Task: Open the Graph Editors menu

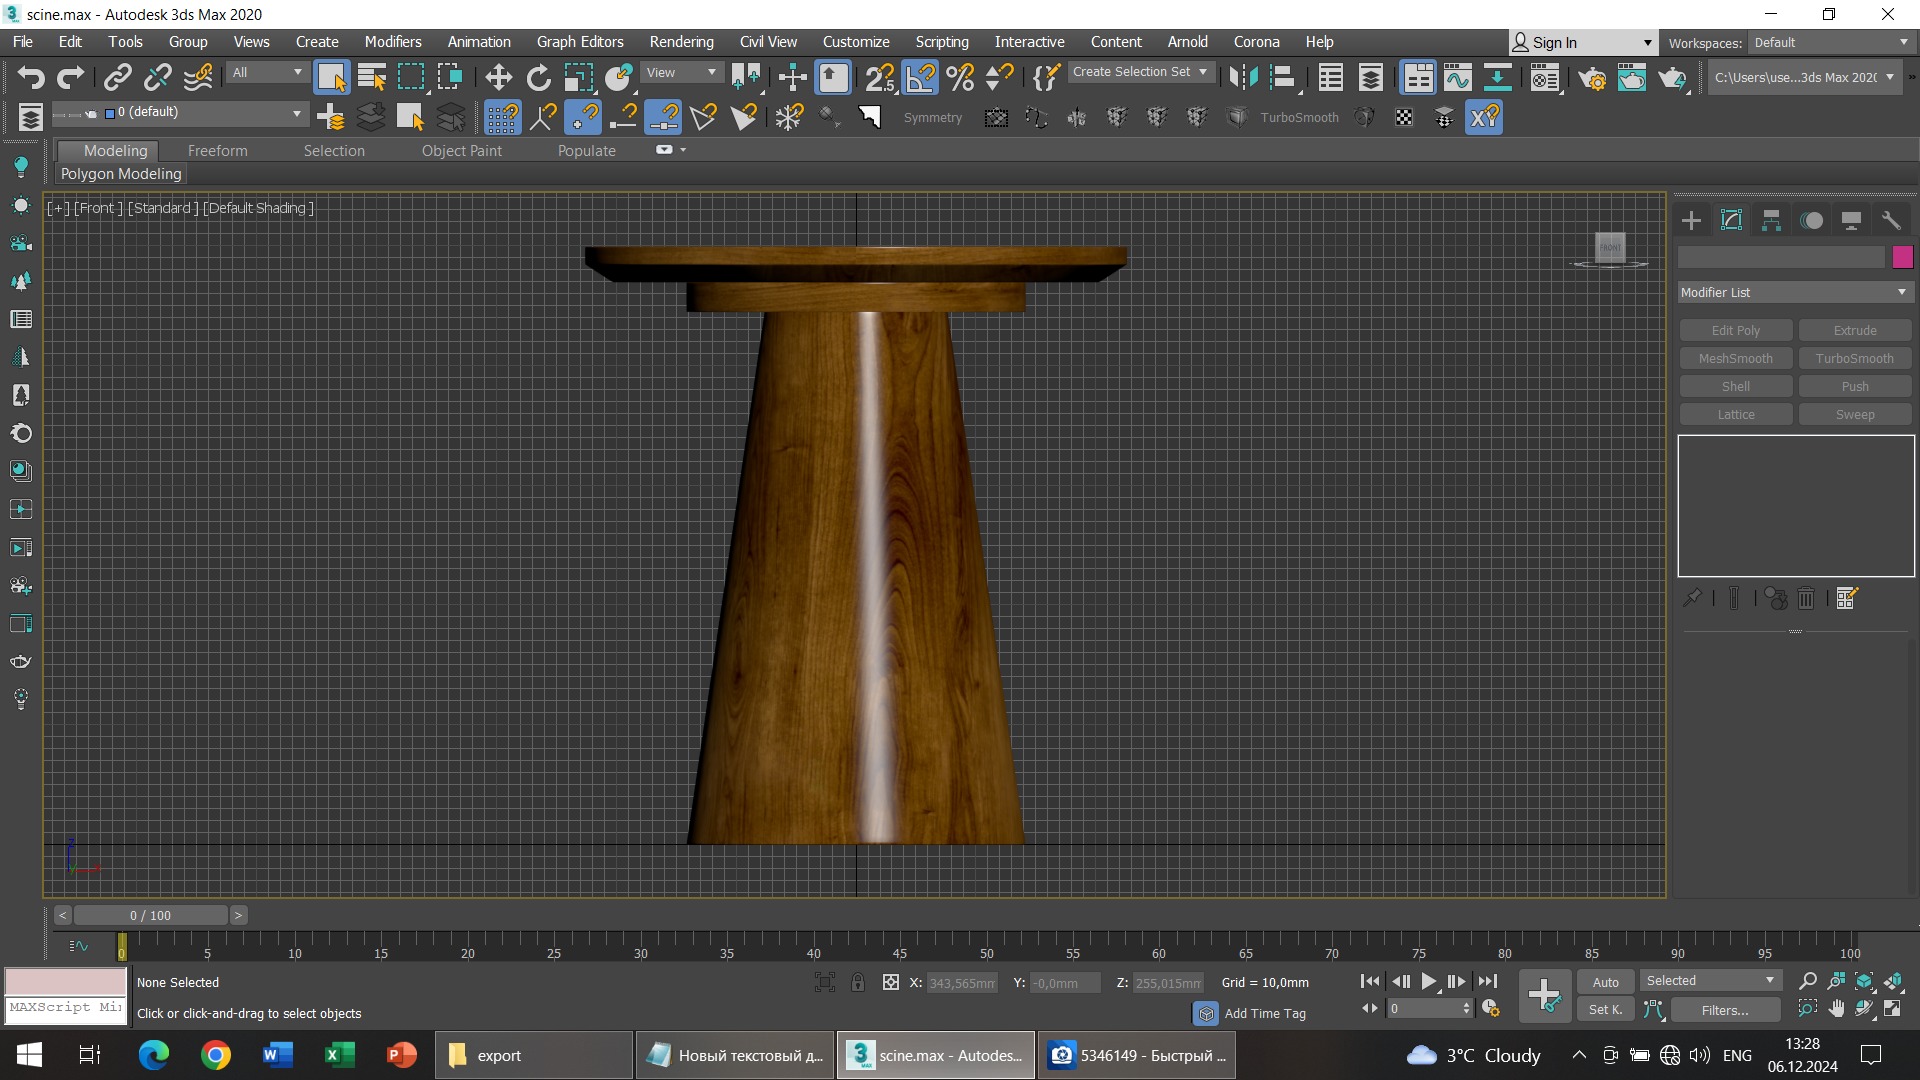Action: [x=579, y=42]
